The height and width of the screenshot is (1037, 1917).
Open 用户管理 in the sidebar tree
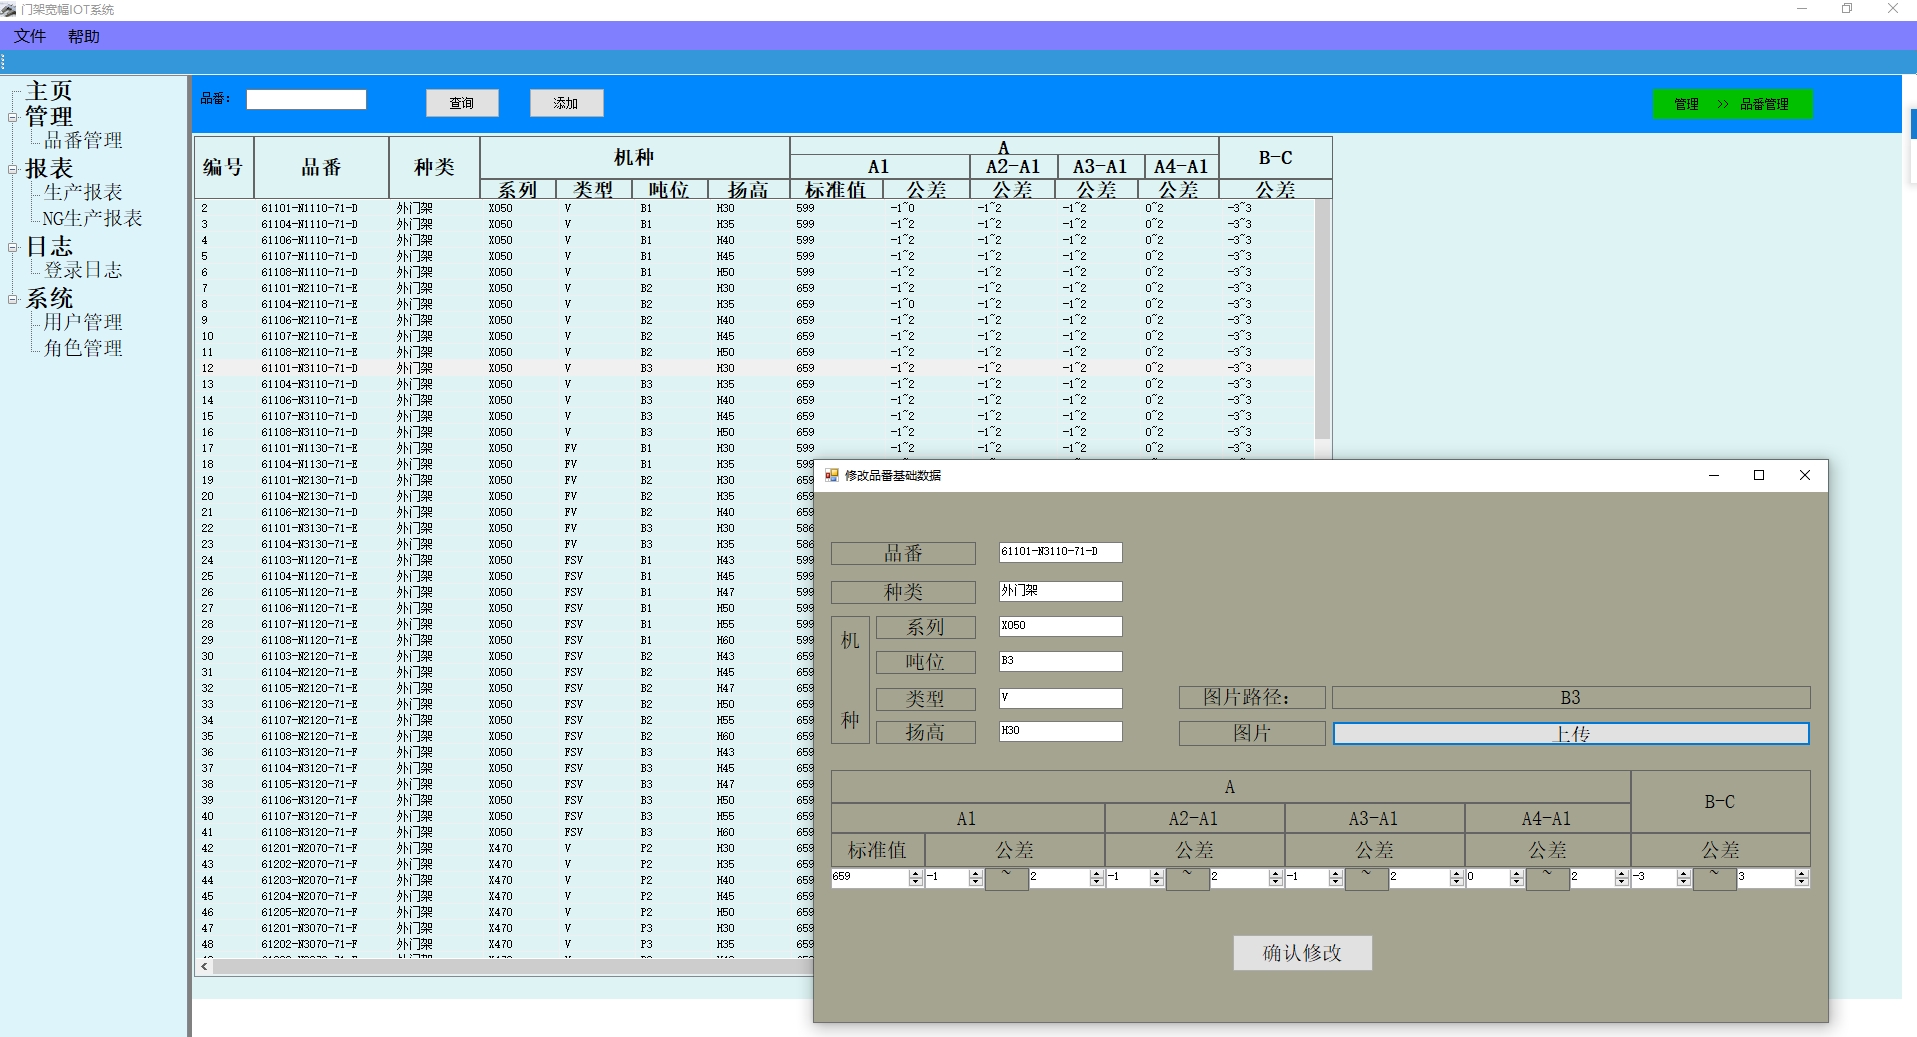pyautogui.click(x=83, y=322)
